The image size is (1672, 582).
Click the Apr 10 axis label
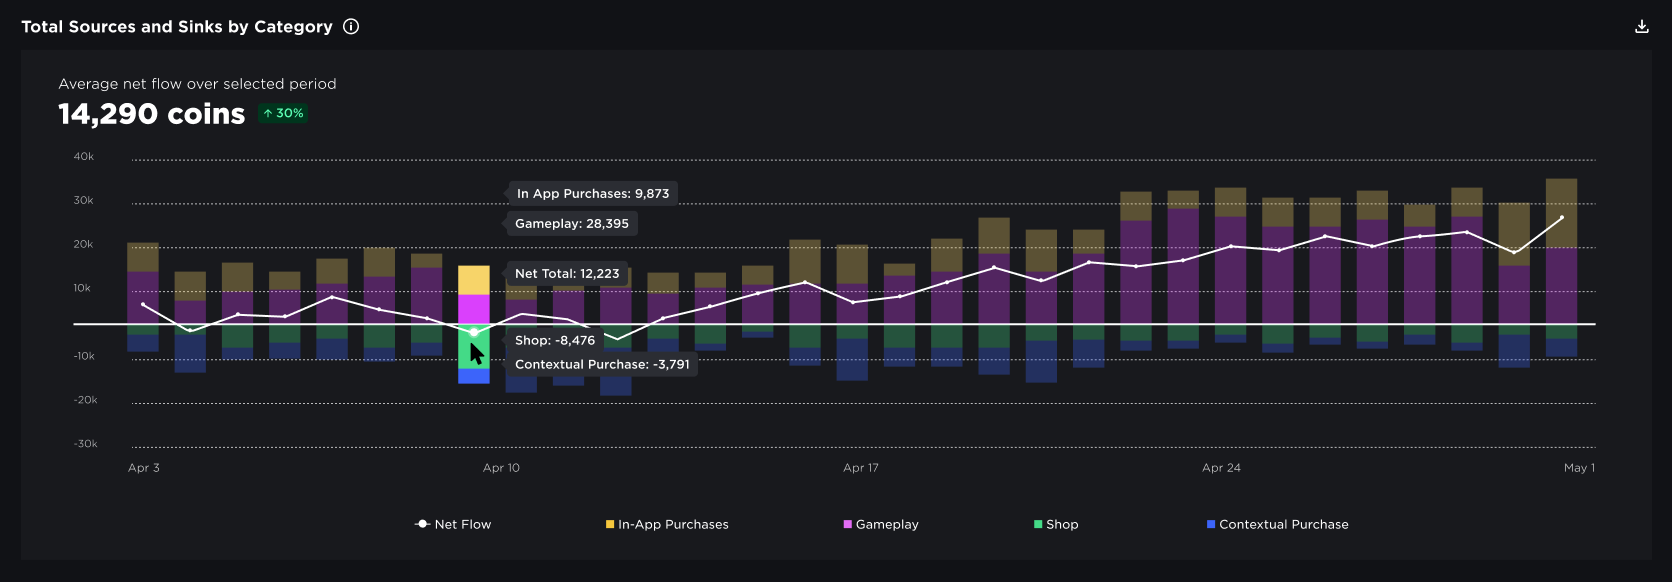click(x=501, y=468)
